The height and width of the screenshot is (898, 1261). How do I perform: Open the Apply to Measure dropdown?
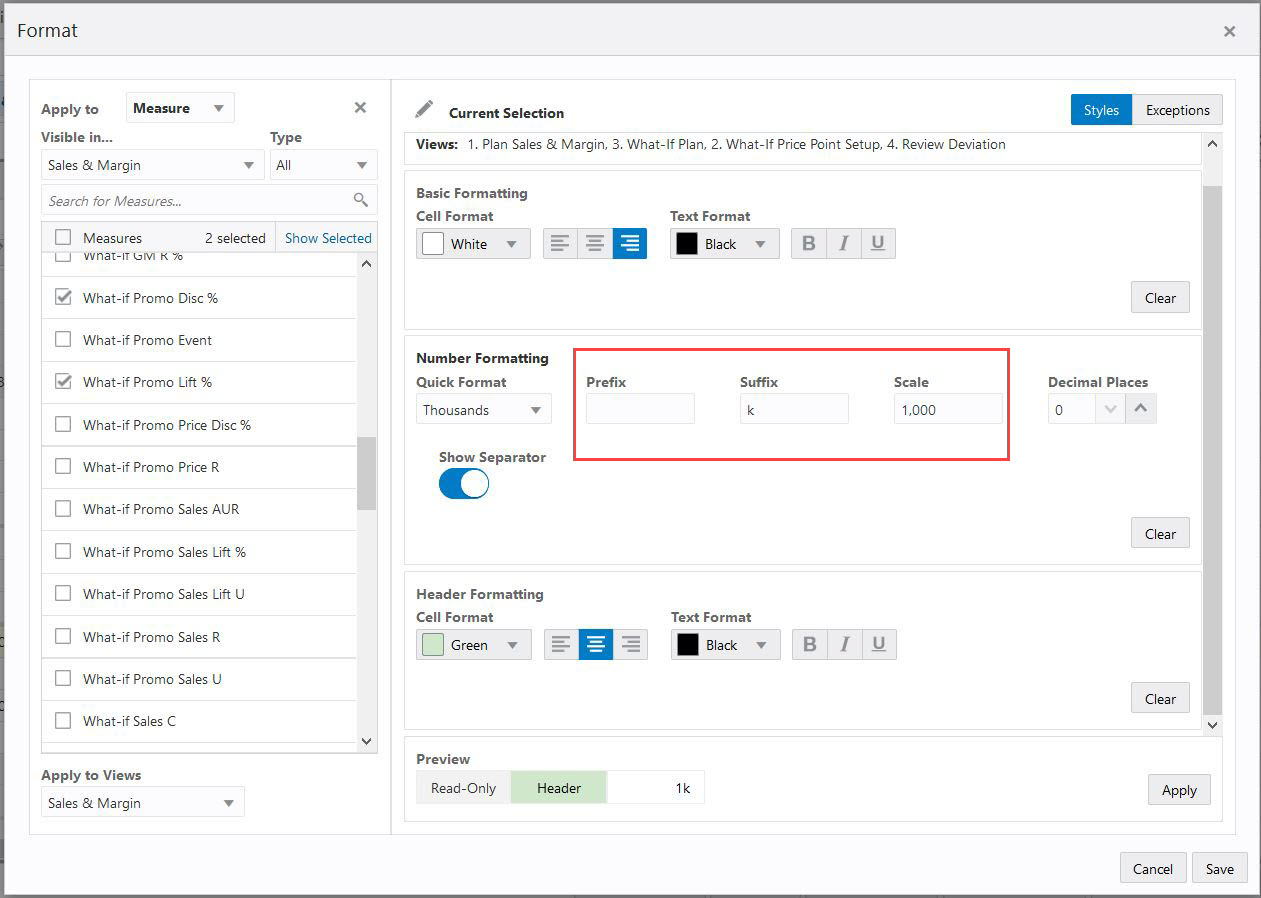[x=180, y=108]
